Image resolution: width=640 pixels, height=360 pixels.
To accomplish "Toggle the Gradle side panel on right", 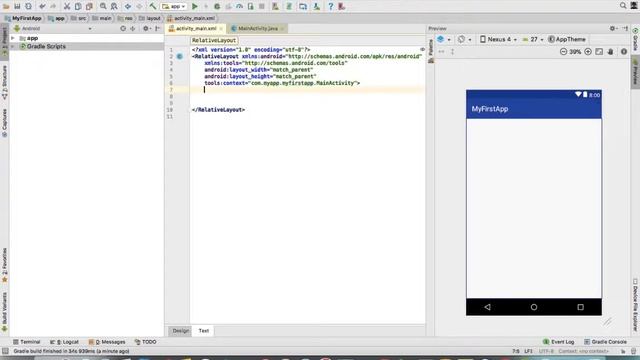I will pos(635,40).
